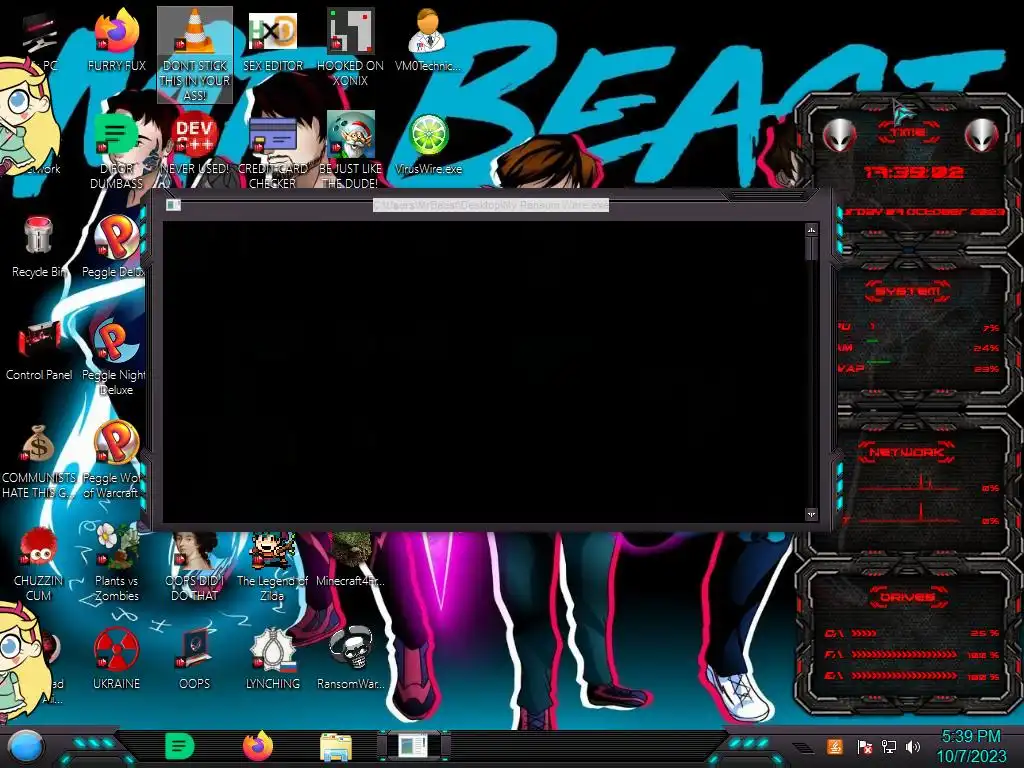
Task: Launch Firefox from the taskbar
Action: 258,746
